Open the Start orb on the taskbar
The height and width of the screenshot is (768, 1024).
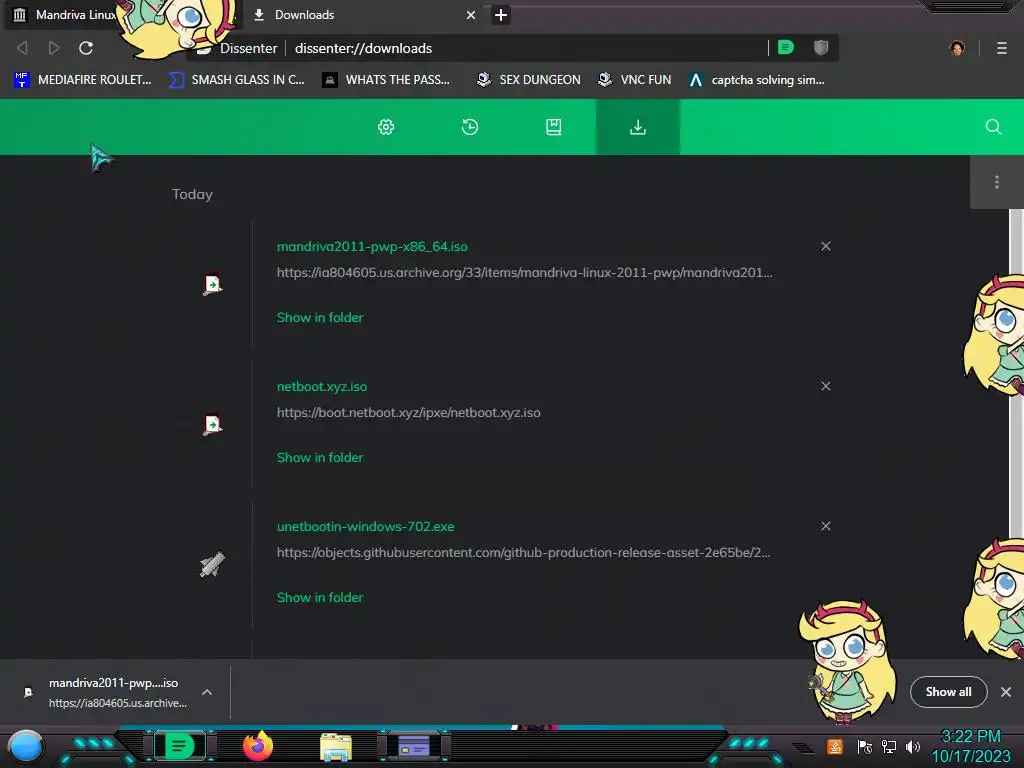click(25, 746)
